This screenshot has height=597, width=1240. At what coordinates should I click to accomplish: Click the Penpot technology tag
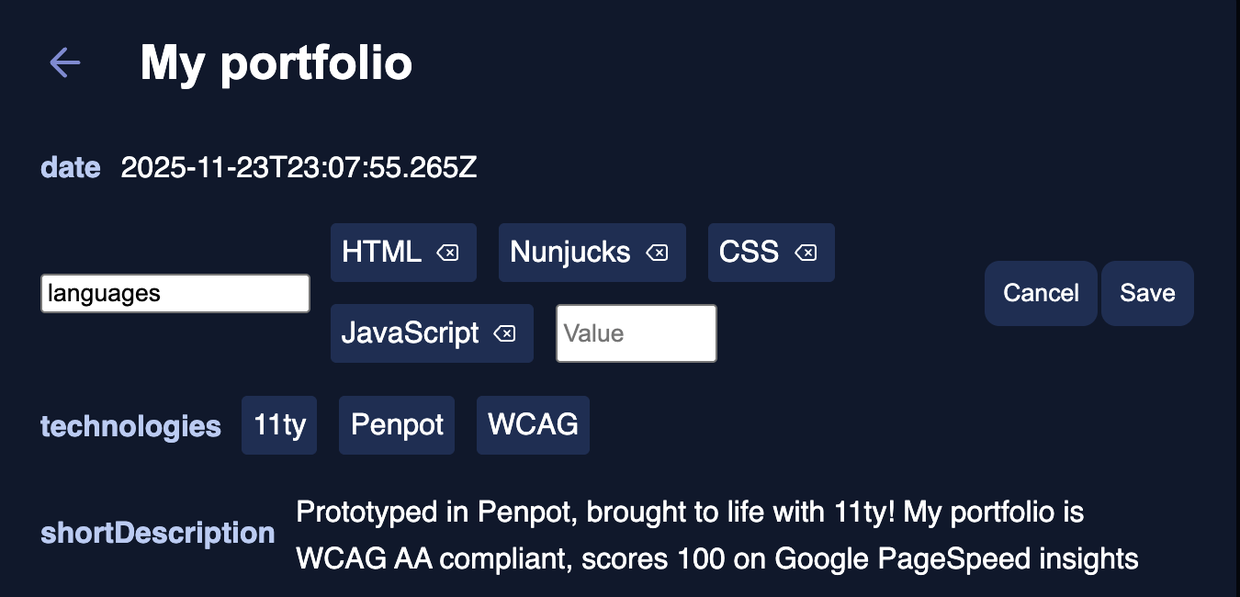click(x=397, y=425)
